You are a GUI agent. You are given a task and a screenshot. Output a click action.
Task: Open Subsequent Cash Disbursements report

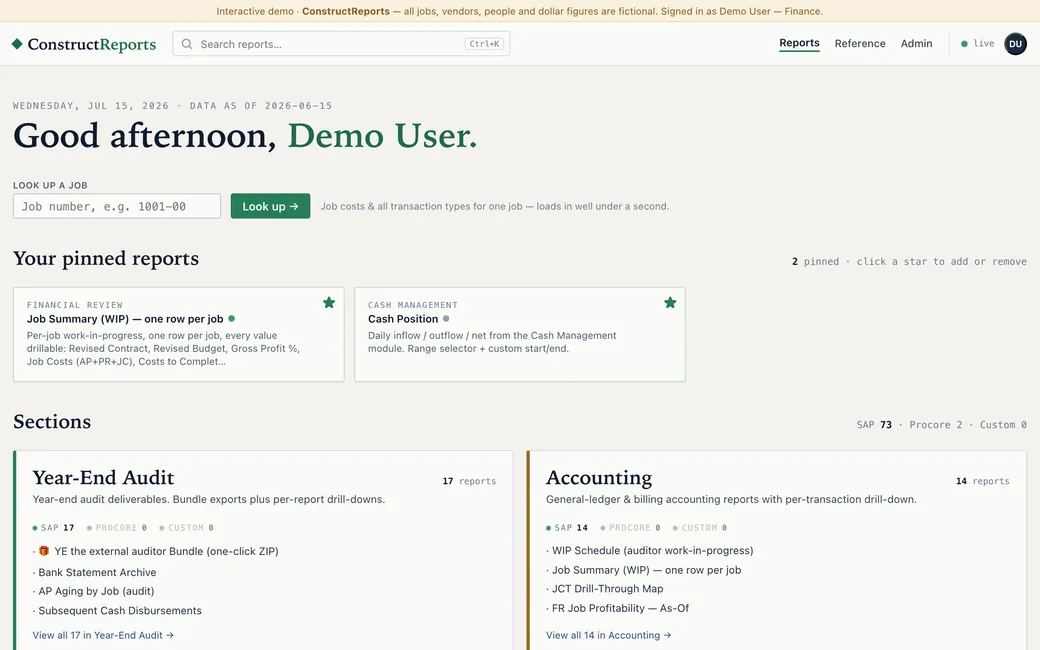[x=119, y=610]
